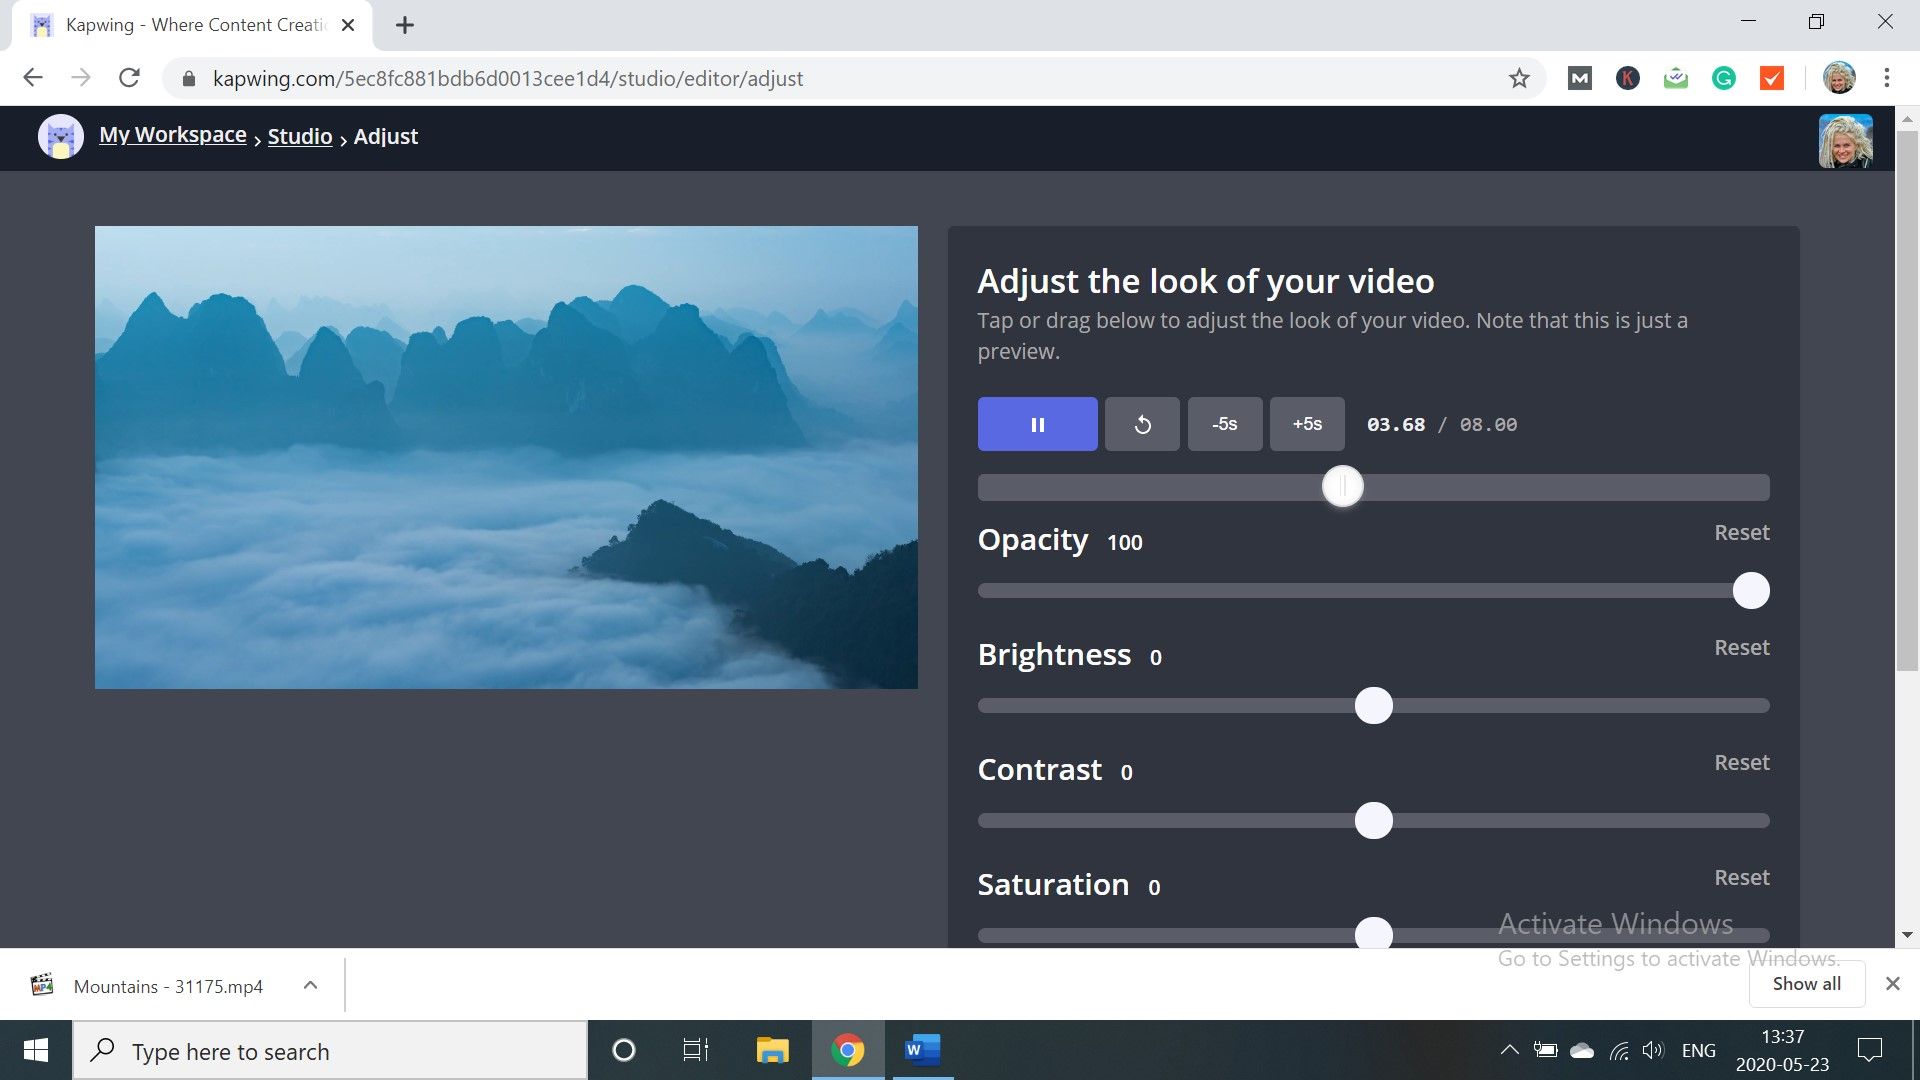Open the Chrome three-dot menu
Viewport: 1920px width, 1080px height.
tap(1886, 78)
